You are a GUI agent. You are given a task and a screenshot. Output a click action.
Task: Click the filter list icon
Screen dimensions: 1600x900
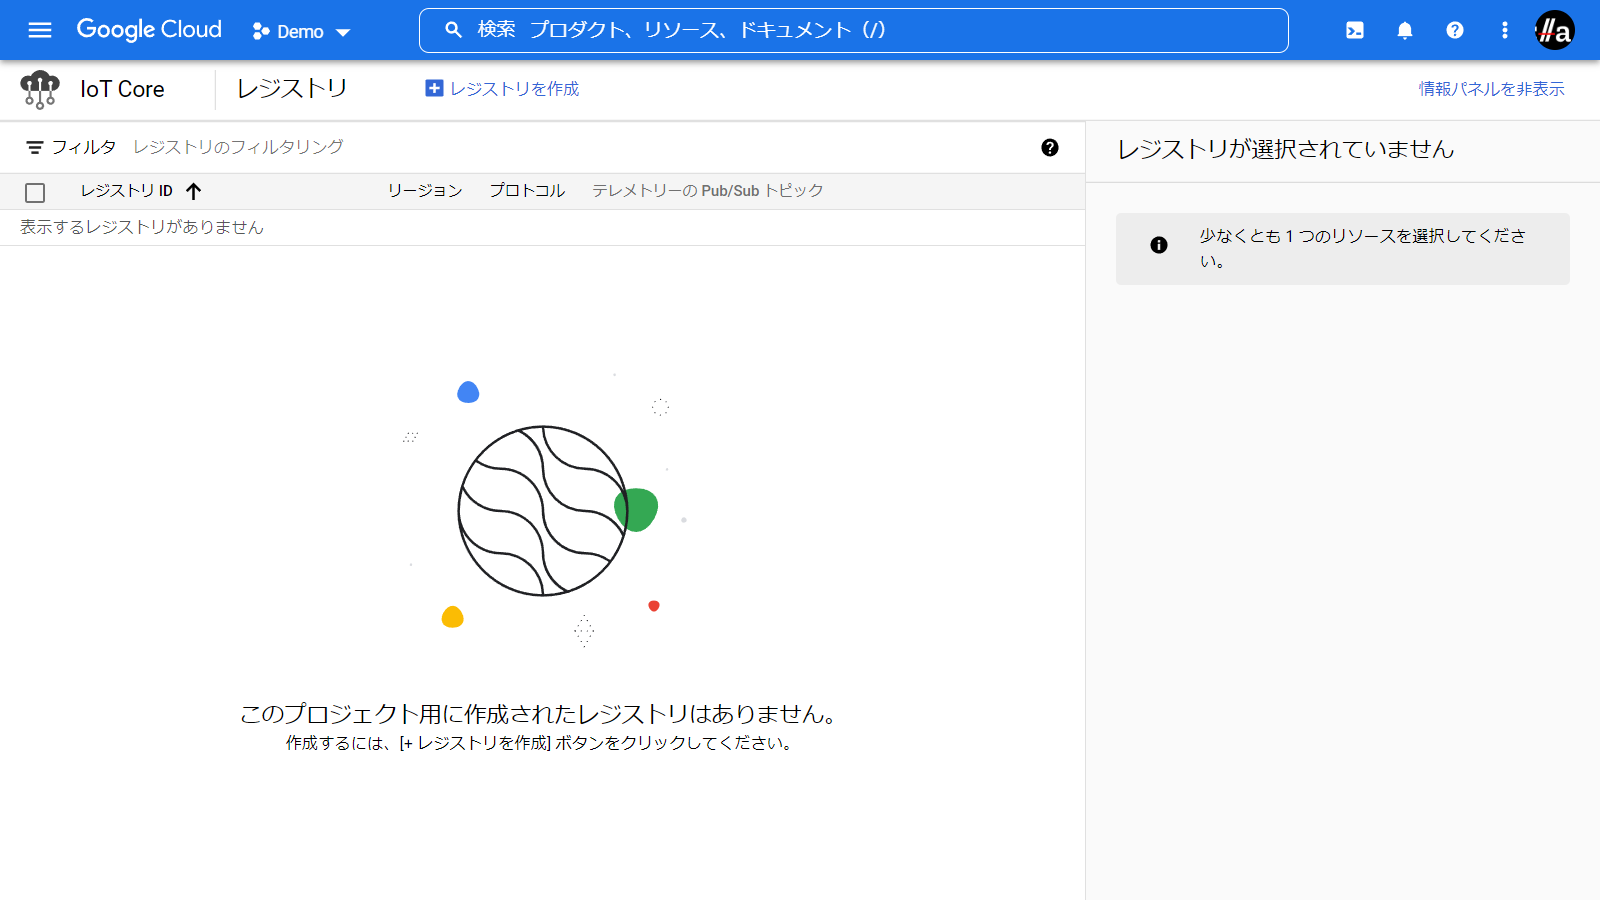click(x=35, y=147)
